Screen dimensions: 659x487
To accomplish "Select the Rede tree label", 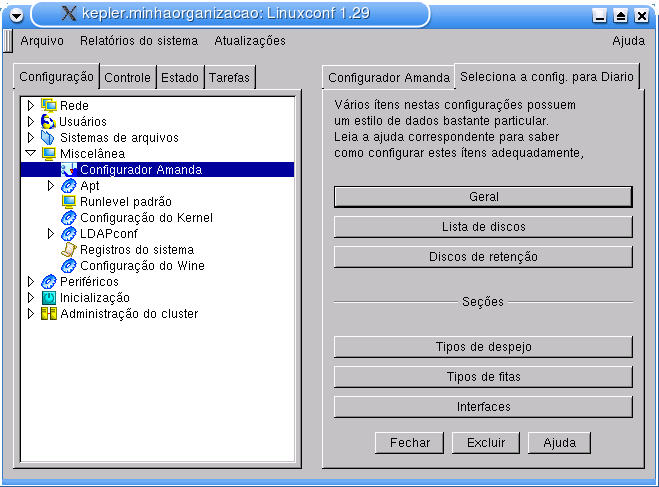I will click(x=74, y=105).
